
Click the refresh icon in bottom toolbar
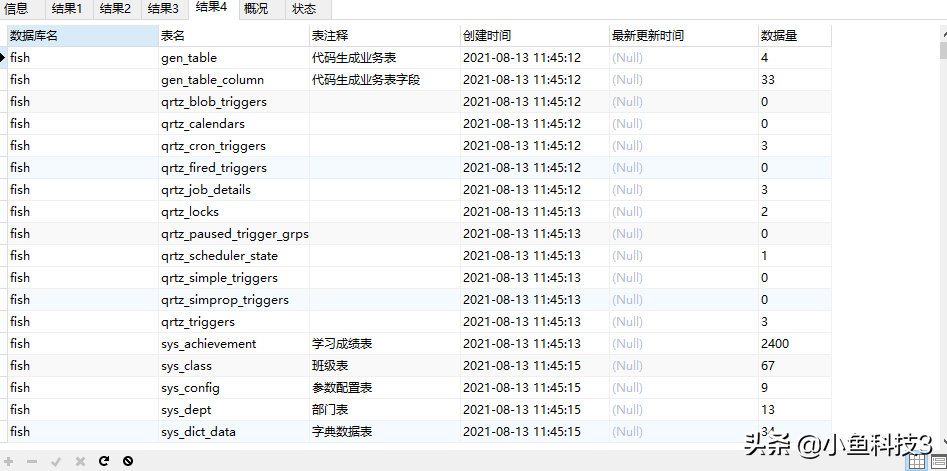point(104,461)
